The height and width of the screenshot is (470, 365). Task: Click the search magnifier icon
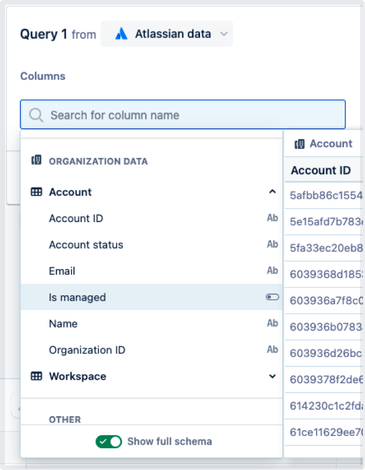click(x=36, y=115)
